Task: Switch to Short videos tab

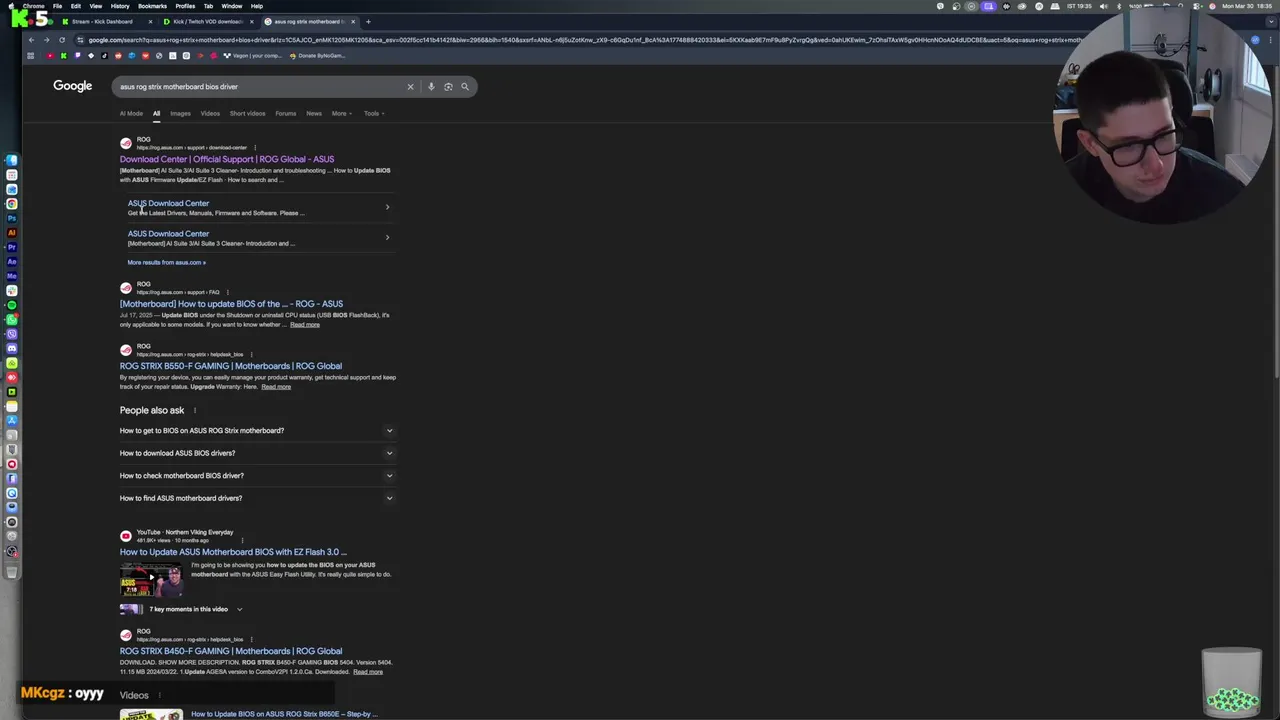Action: point(248,113)
